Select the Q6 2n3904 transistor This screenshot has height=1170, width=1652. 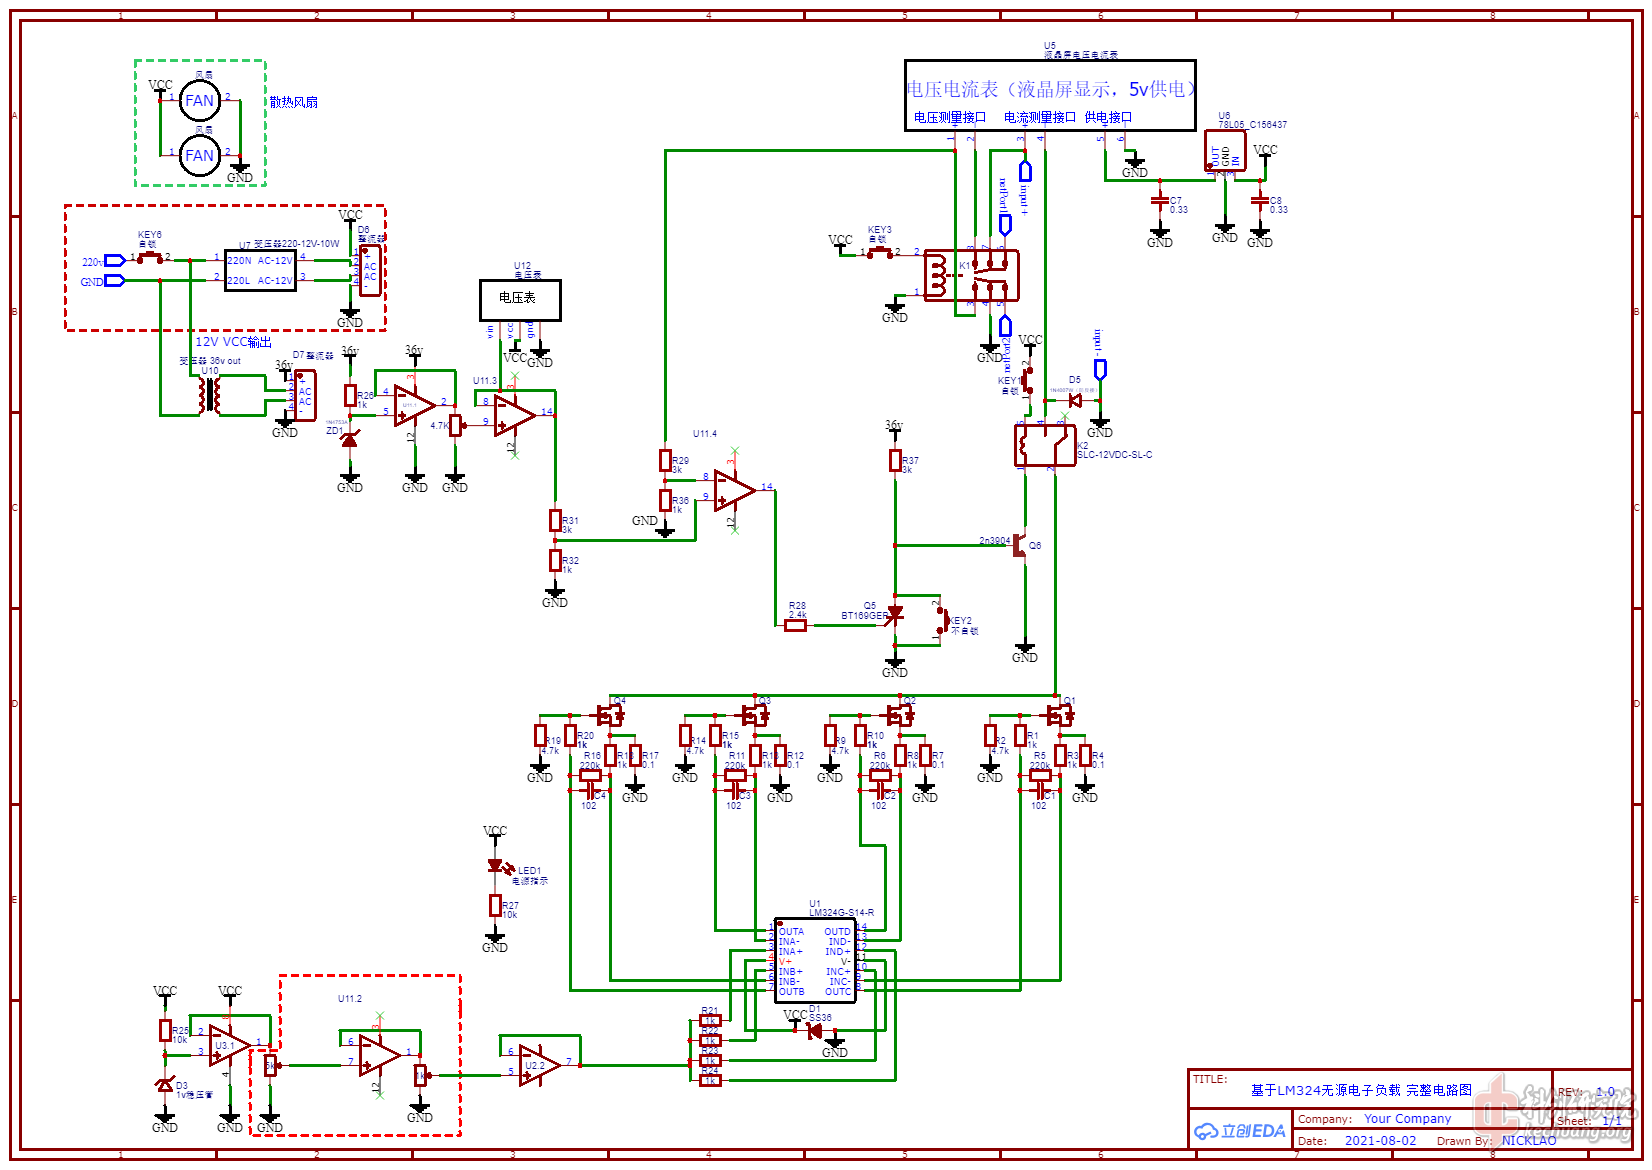pos(1020,545)
